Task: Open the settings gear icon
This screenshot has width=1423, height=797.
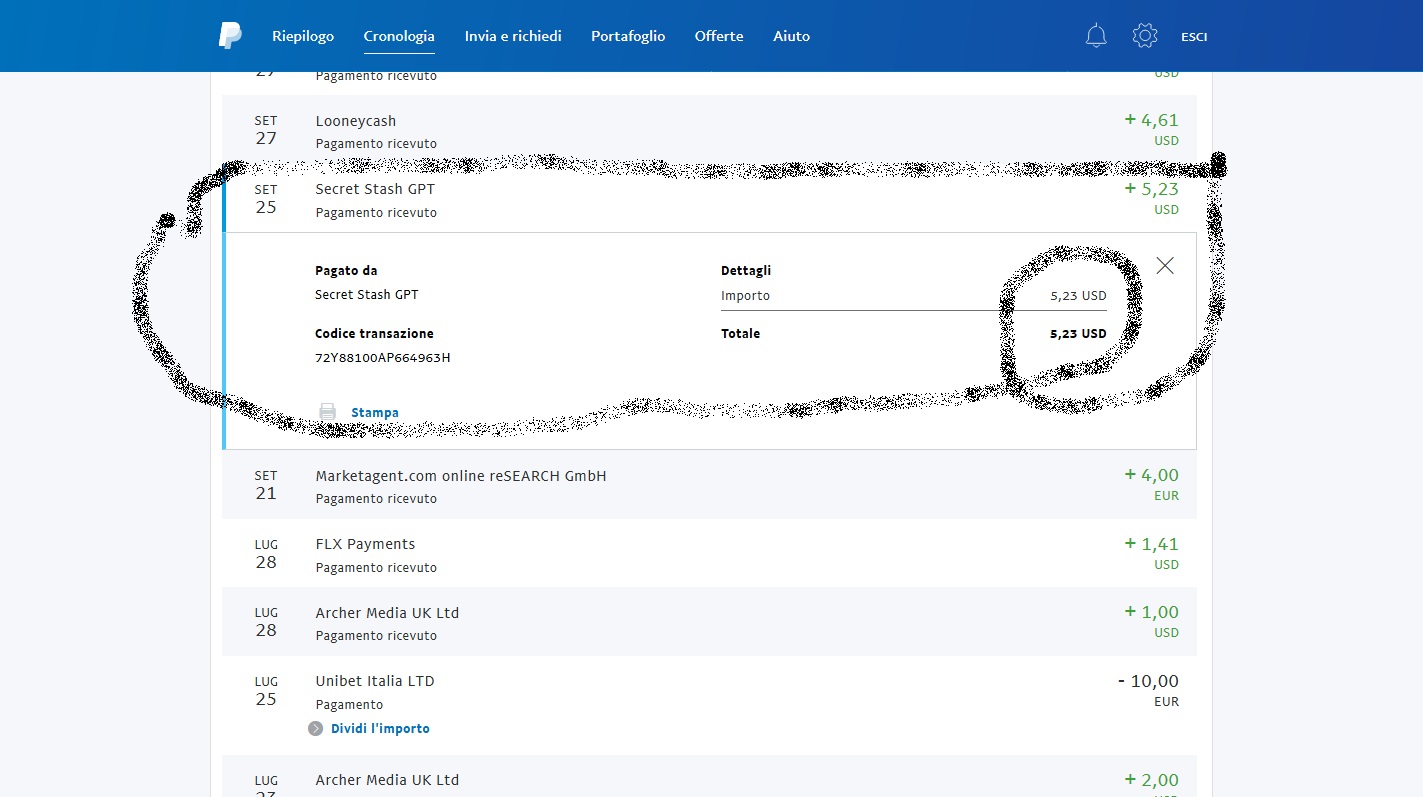Action: pos(1145,36)
